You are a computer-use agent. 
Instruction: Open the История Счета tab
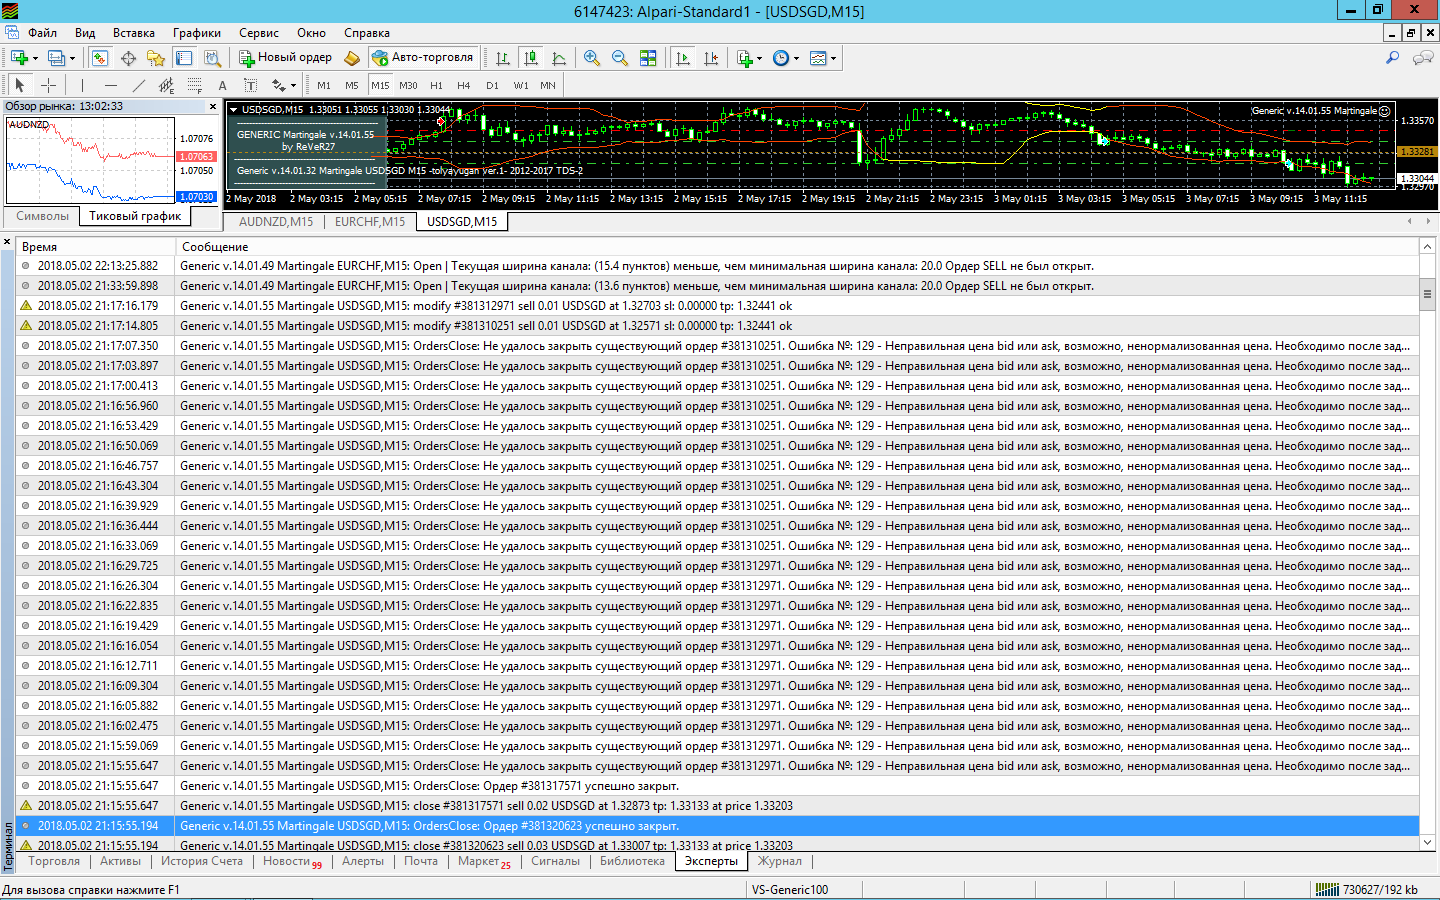point(202,861)
